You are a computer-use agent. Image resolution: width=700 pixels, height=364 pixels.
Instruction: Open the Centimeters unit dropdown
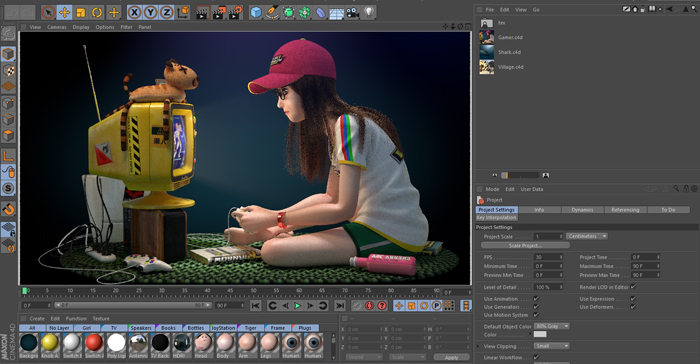coord(587,236)
